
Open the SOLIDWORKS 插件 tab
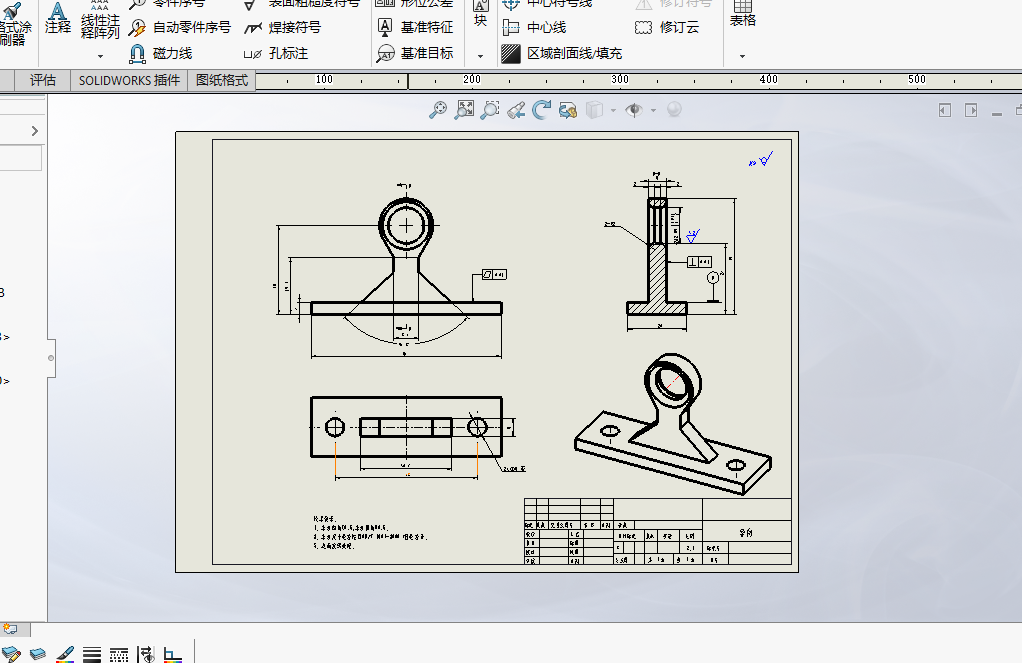tap(129, 80)
